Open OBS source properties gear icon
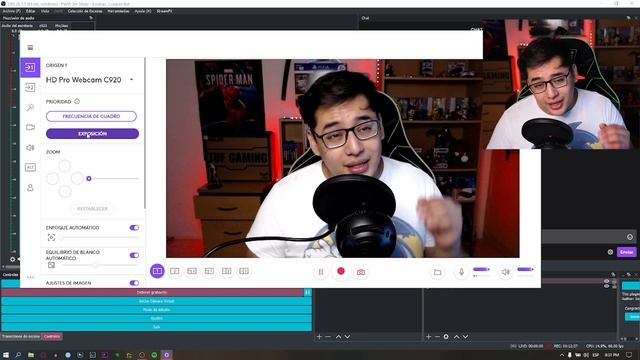The width and height of the screenshot is (640, 360). [x=446, y=337]
